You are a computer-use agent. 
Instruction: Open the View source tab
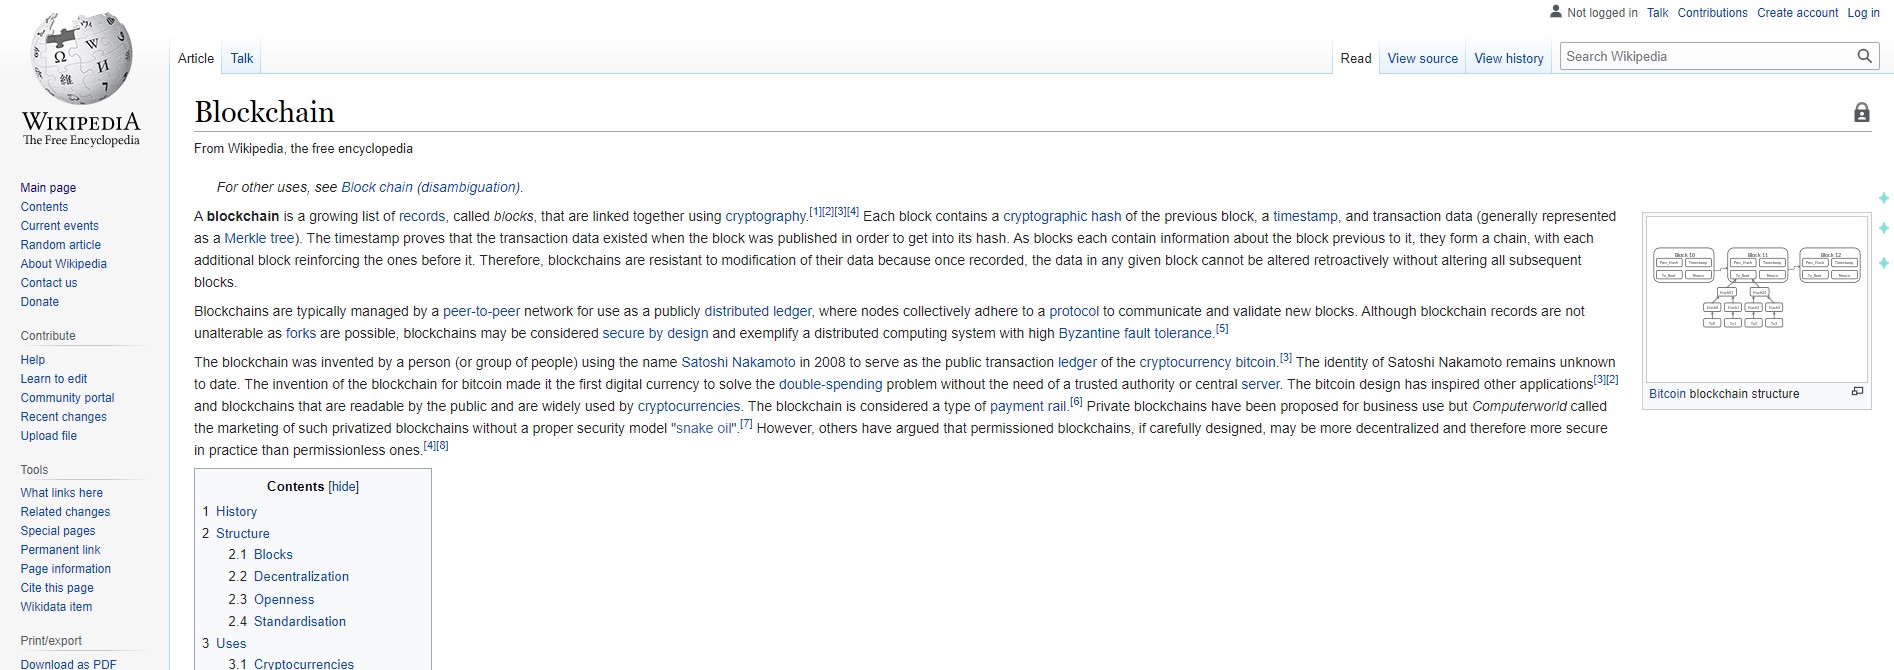tap(1422, 58)
